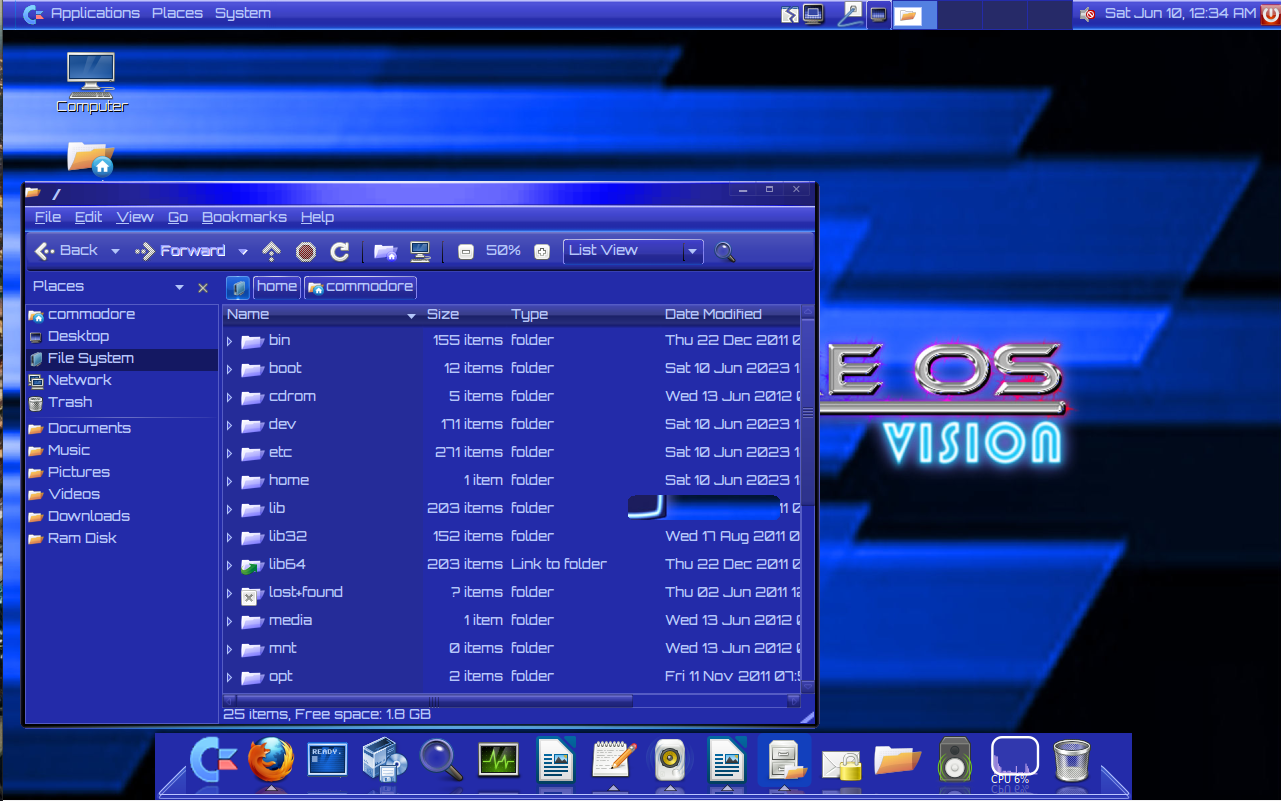Click the Computer toolbar icon
Screen dimensions: 1281x801
click(420, 251)
